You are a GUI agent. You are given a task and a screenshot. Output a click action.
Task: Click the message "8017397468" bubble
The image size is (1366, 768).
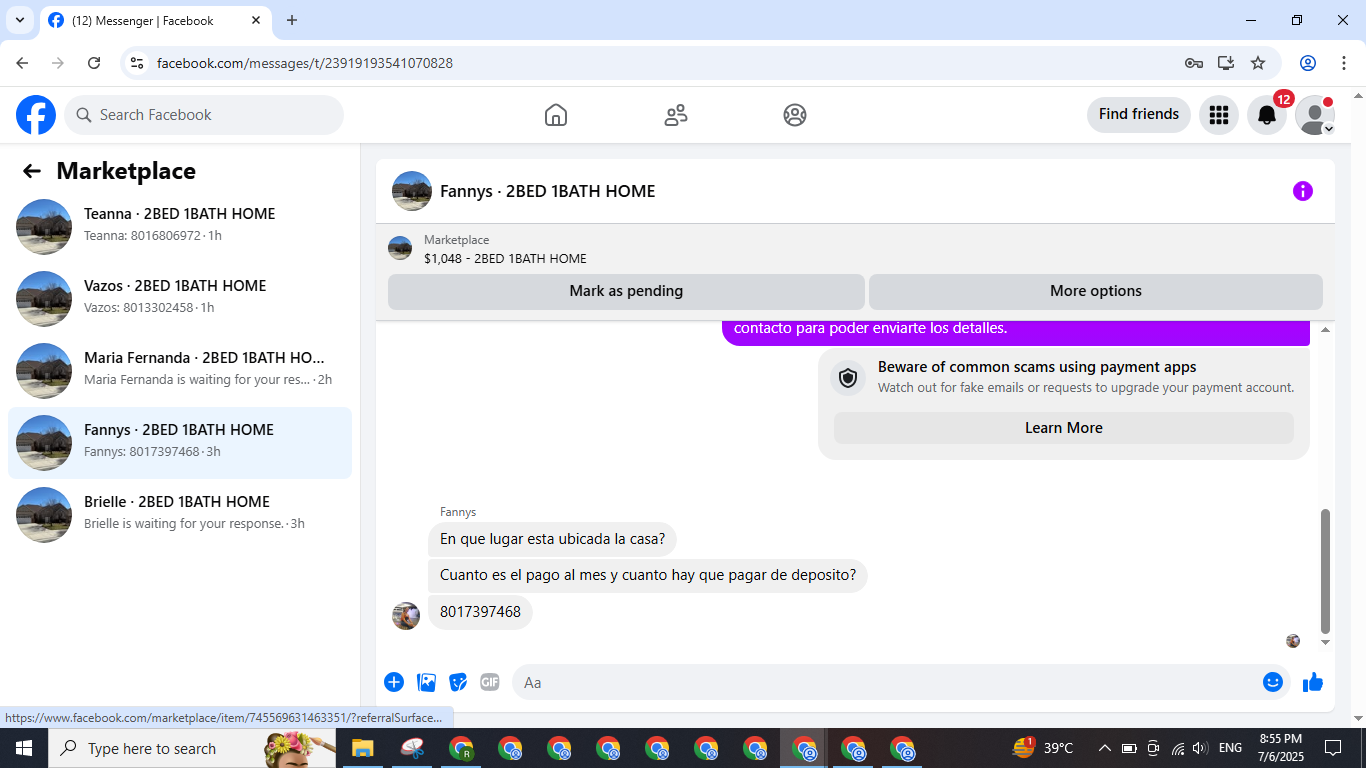coord(480,612)
